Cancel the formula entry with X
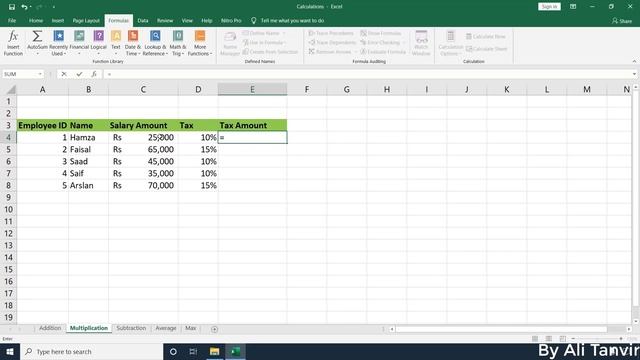The height and width of the screenshot is (360, 640). [x=64, y=74]
